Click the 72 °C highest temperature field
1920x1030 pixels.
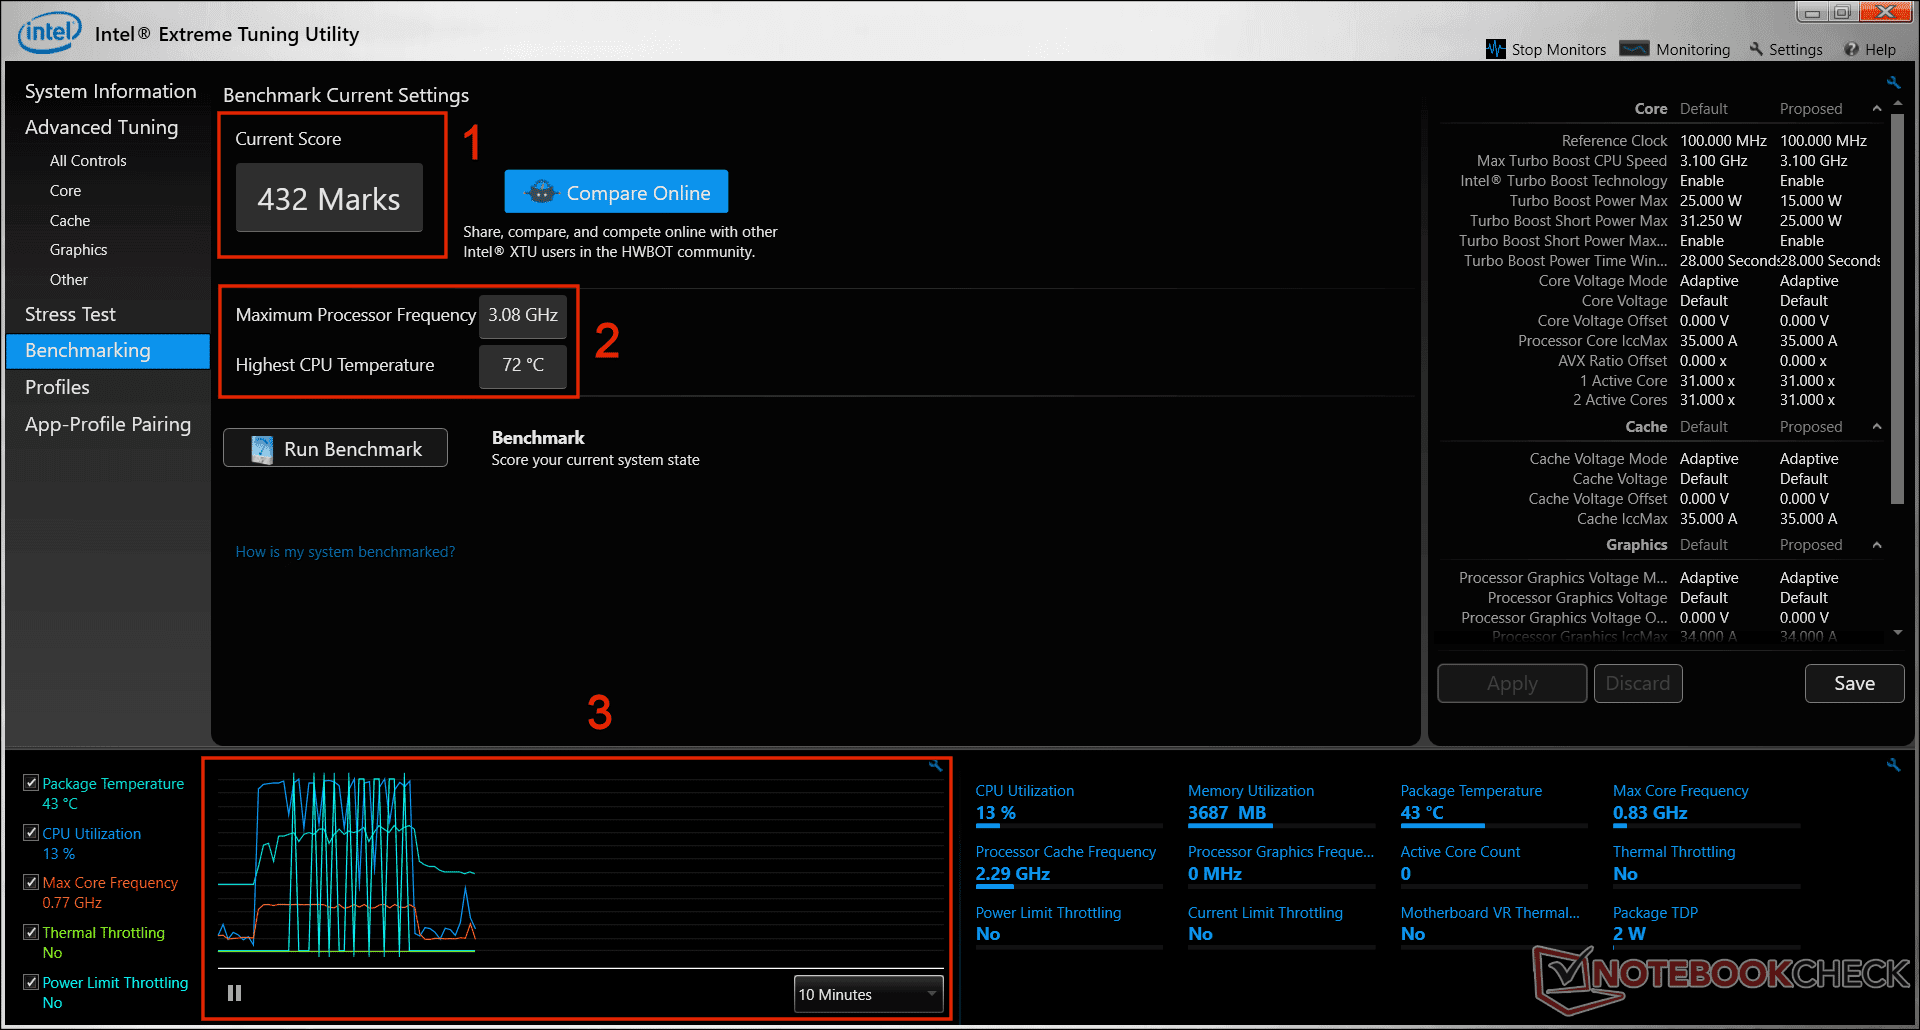(x=523, y=365)
